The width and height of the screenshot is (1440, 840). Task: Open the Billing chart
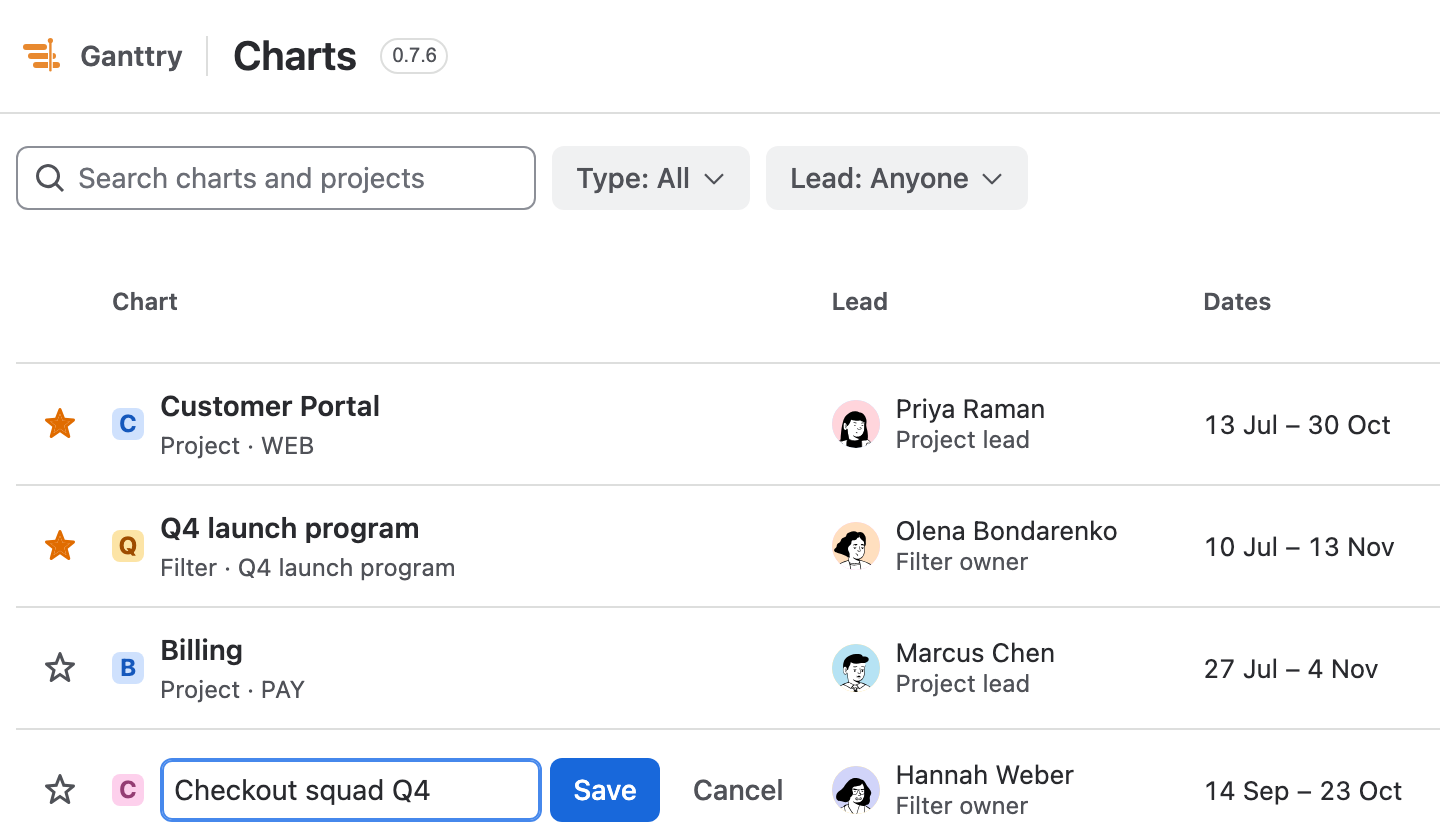tap(202, 651)
